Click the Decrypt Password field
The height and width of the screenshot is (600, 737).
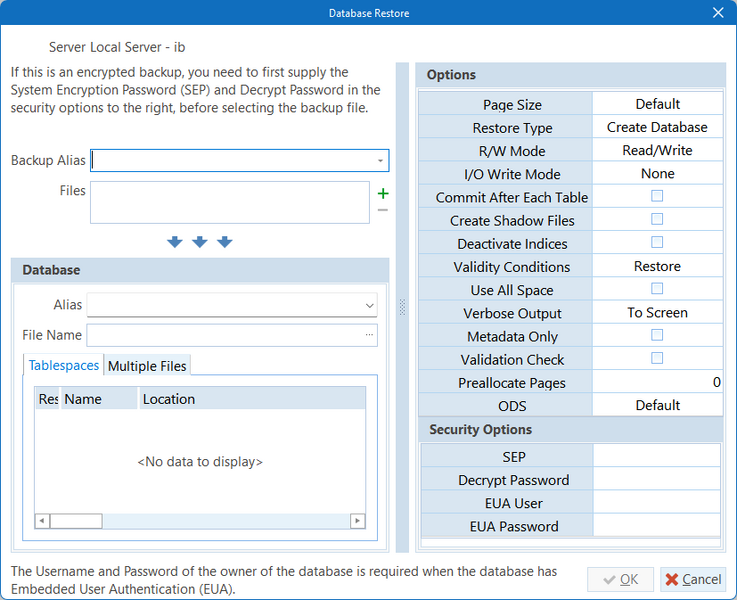(x=657, y=479)
